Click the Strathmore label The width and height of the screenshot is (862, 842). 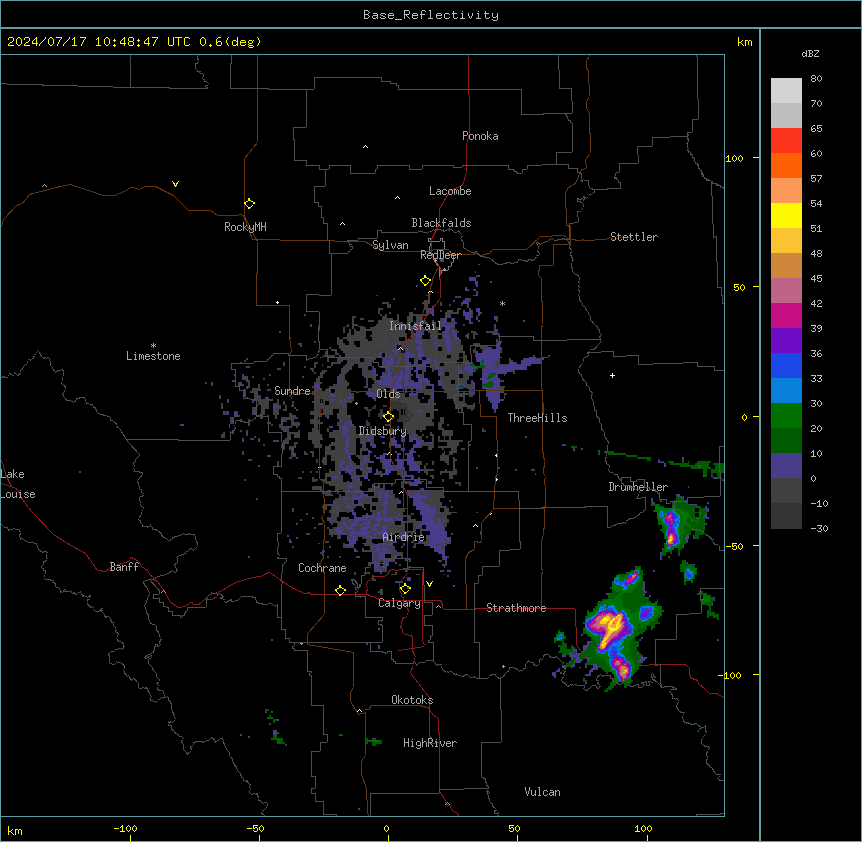(x=516, y=608)
